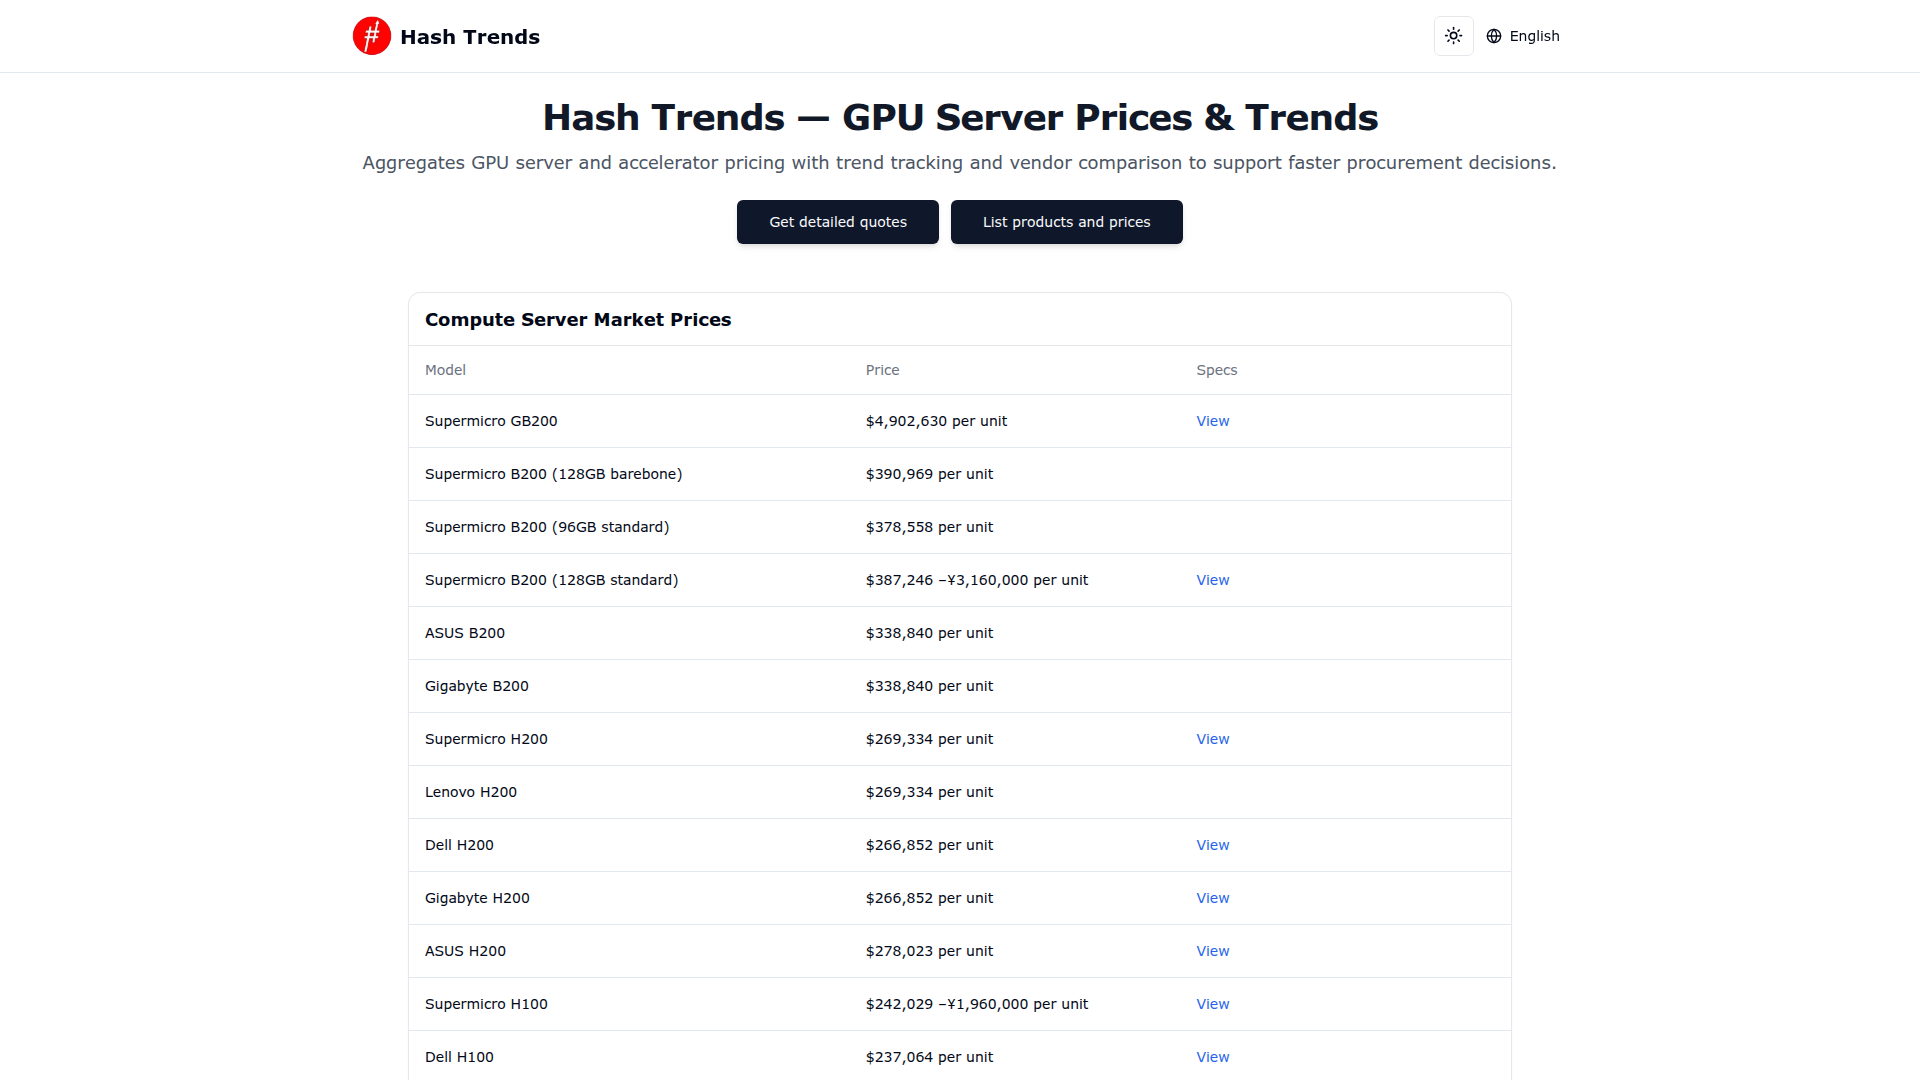The width and height of the screenshot is (1920, 1080).
Task: Click the $242,029 –¥1,960,000 per unit price
Action: pyautogui.click(x=977, y=1004)
